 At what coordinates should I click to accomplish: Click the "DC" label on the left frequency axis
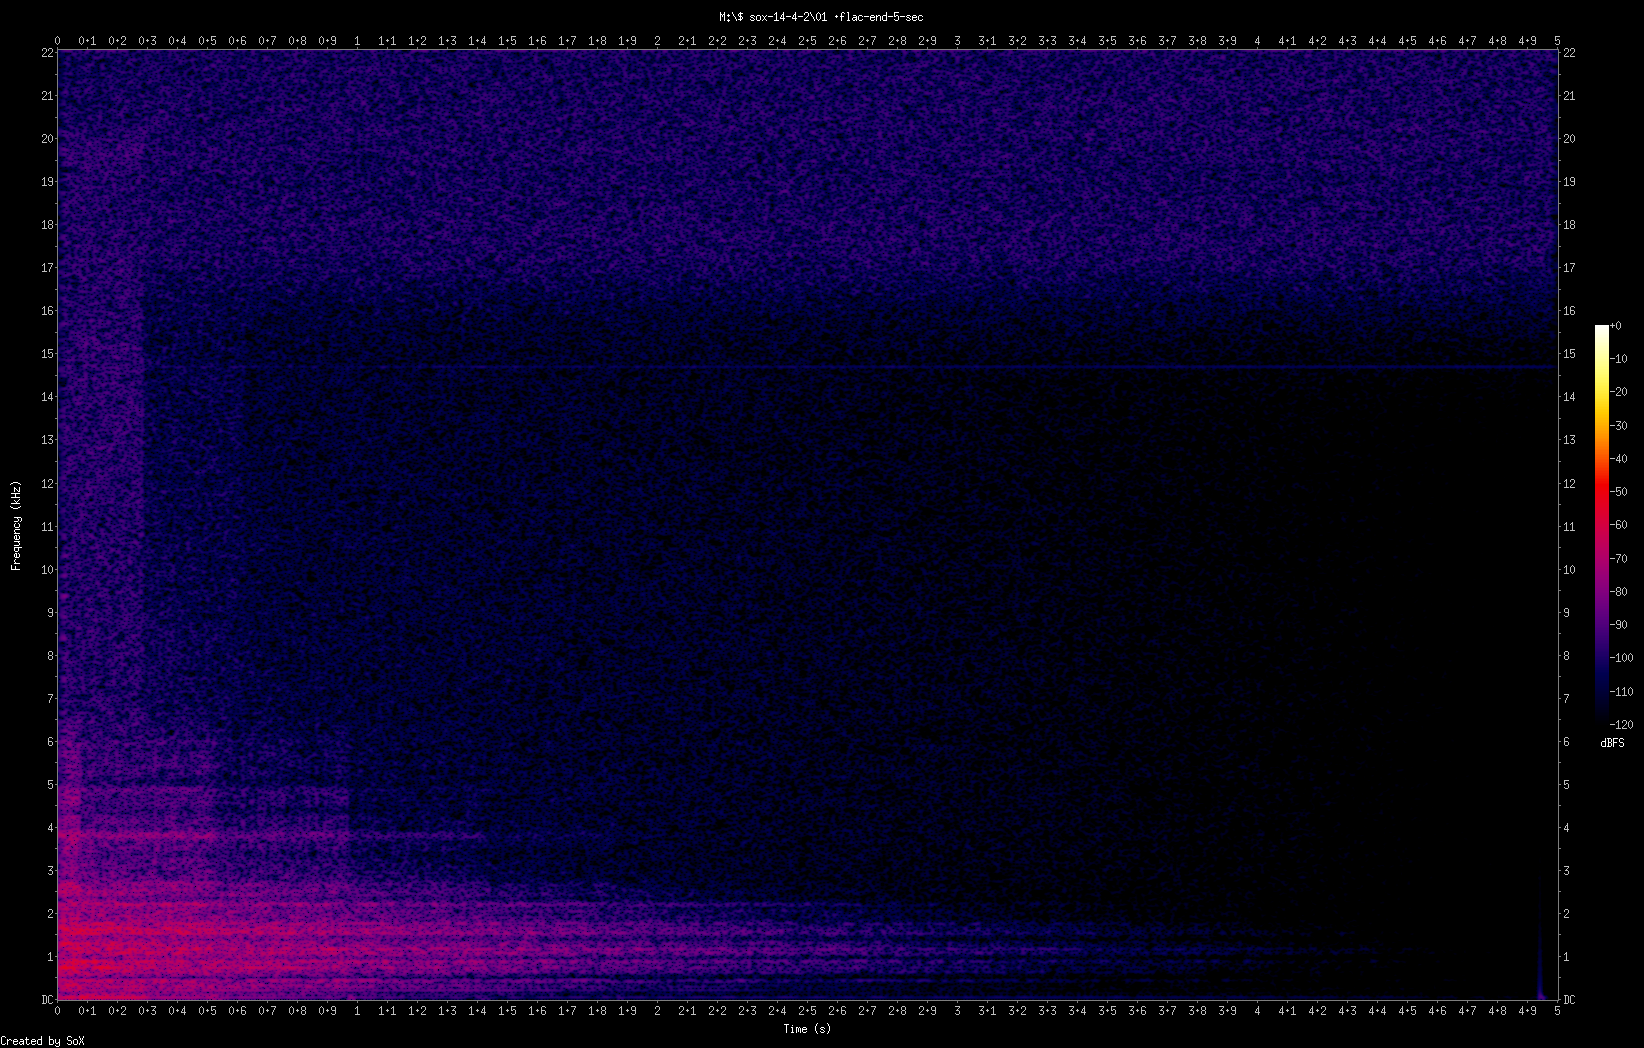[x=46, y=1000]
